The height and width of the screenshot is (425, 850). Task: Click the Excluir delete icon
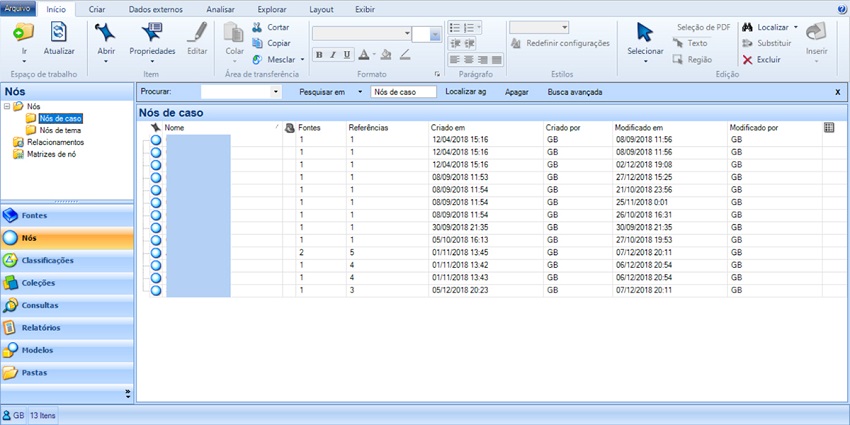748,59
